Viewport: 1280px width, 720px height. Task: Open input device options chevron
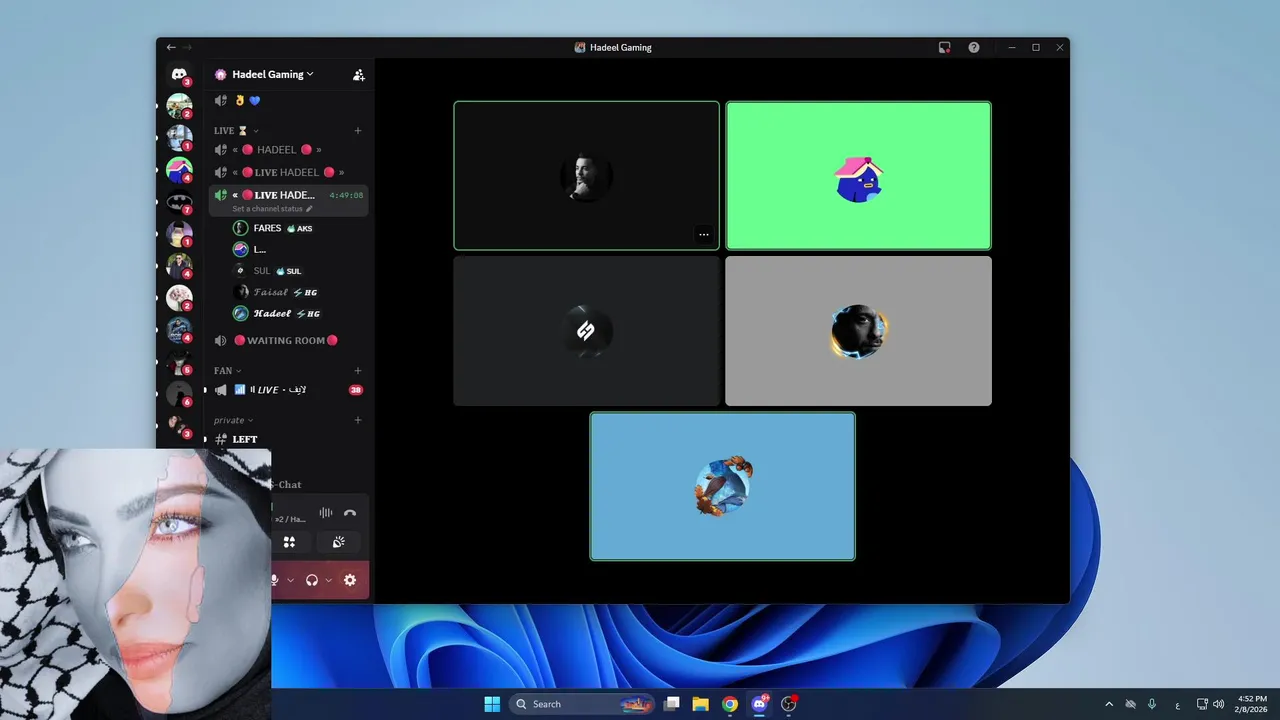291,580
